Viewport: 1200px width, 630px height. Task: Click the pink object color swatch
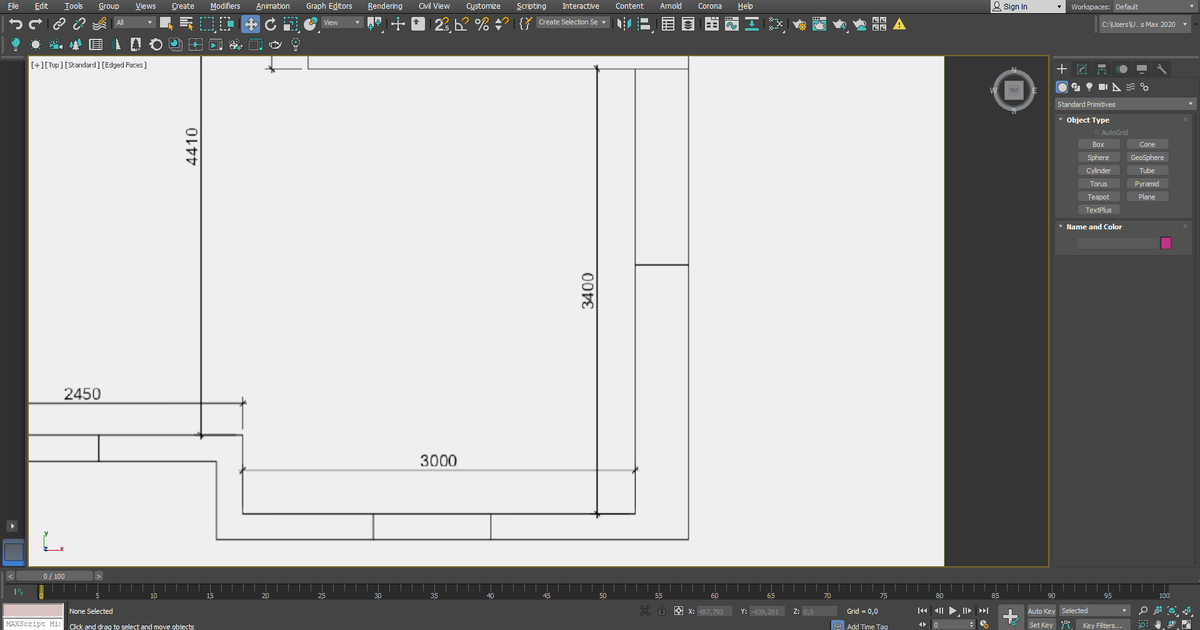[1165, 243]
